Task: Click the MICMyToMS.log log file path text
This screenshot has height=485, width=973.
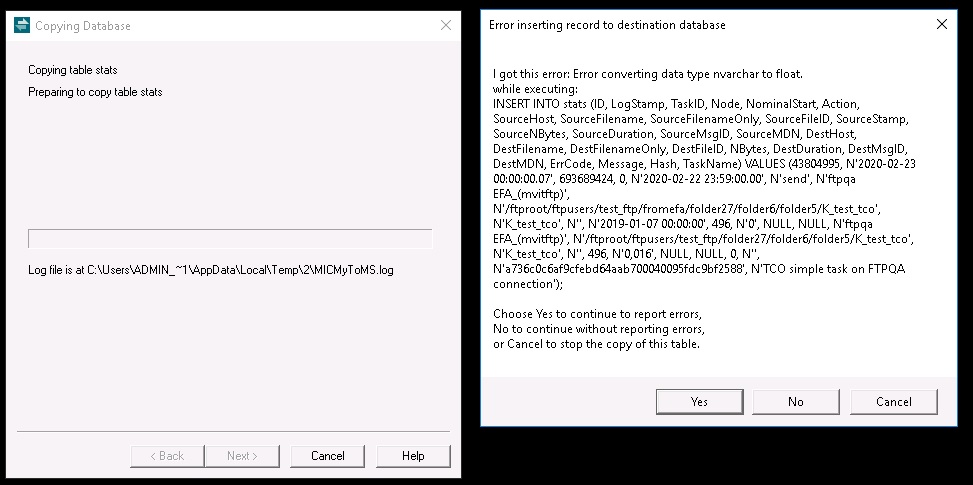Action: click(x=210, y=270)
